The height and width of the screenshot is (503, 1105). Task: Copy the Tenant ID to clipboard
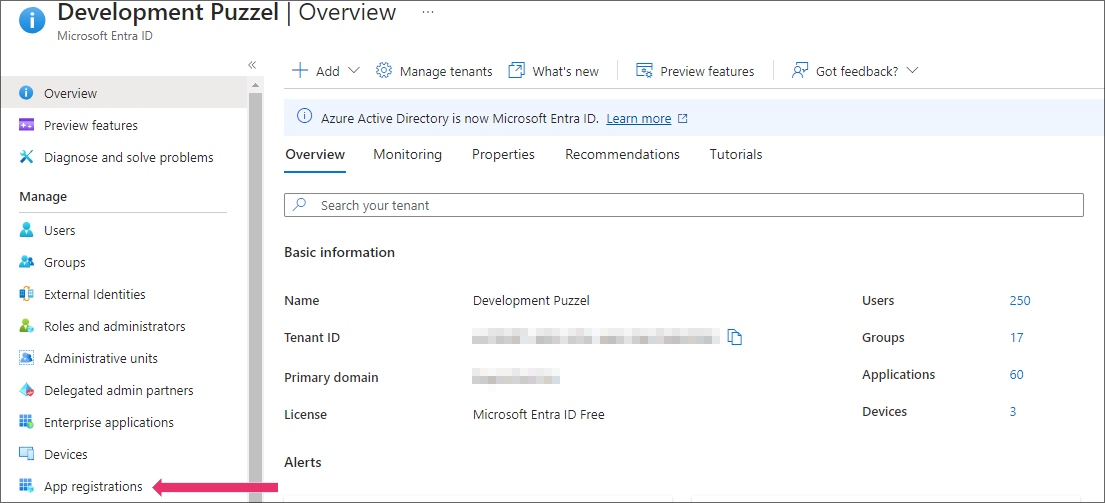(735, 338)
